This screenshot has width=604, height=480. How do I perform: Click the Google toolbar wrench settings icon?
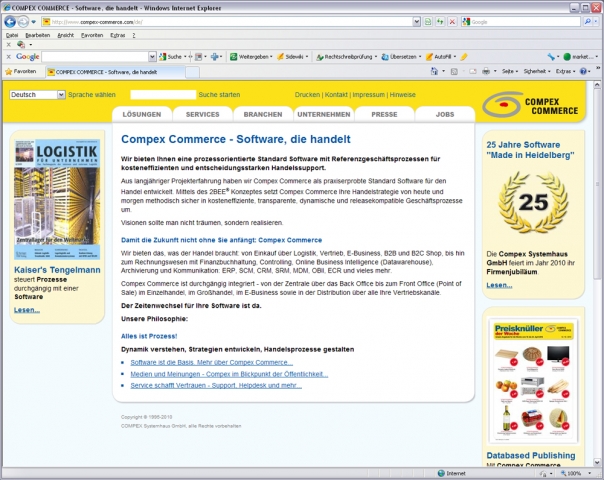pyautogui.click(x=552, y=57)
